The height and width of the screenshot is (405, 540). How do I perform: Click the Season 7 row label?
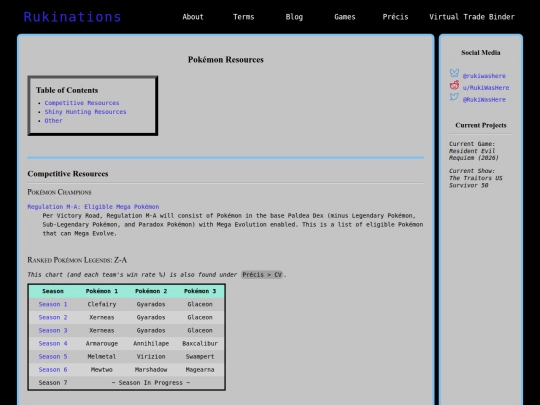[x=53, y=383]
